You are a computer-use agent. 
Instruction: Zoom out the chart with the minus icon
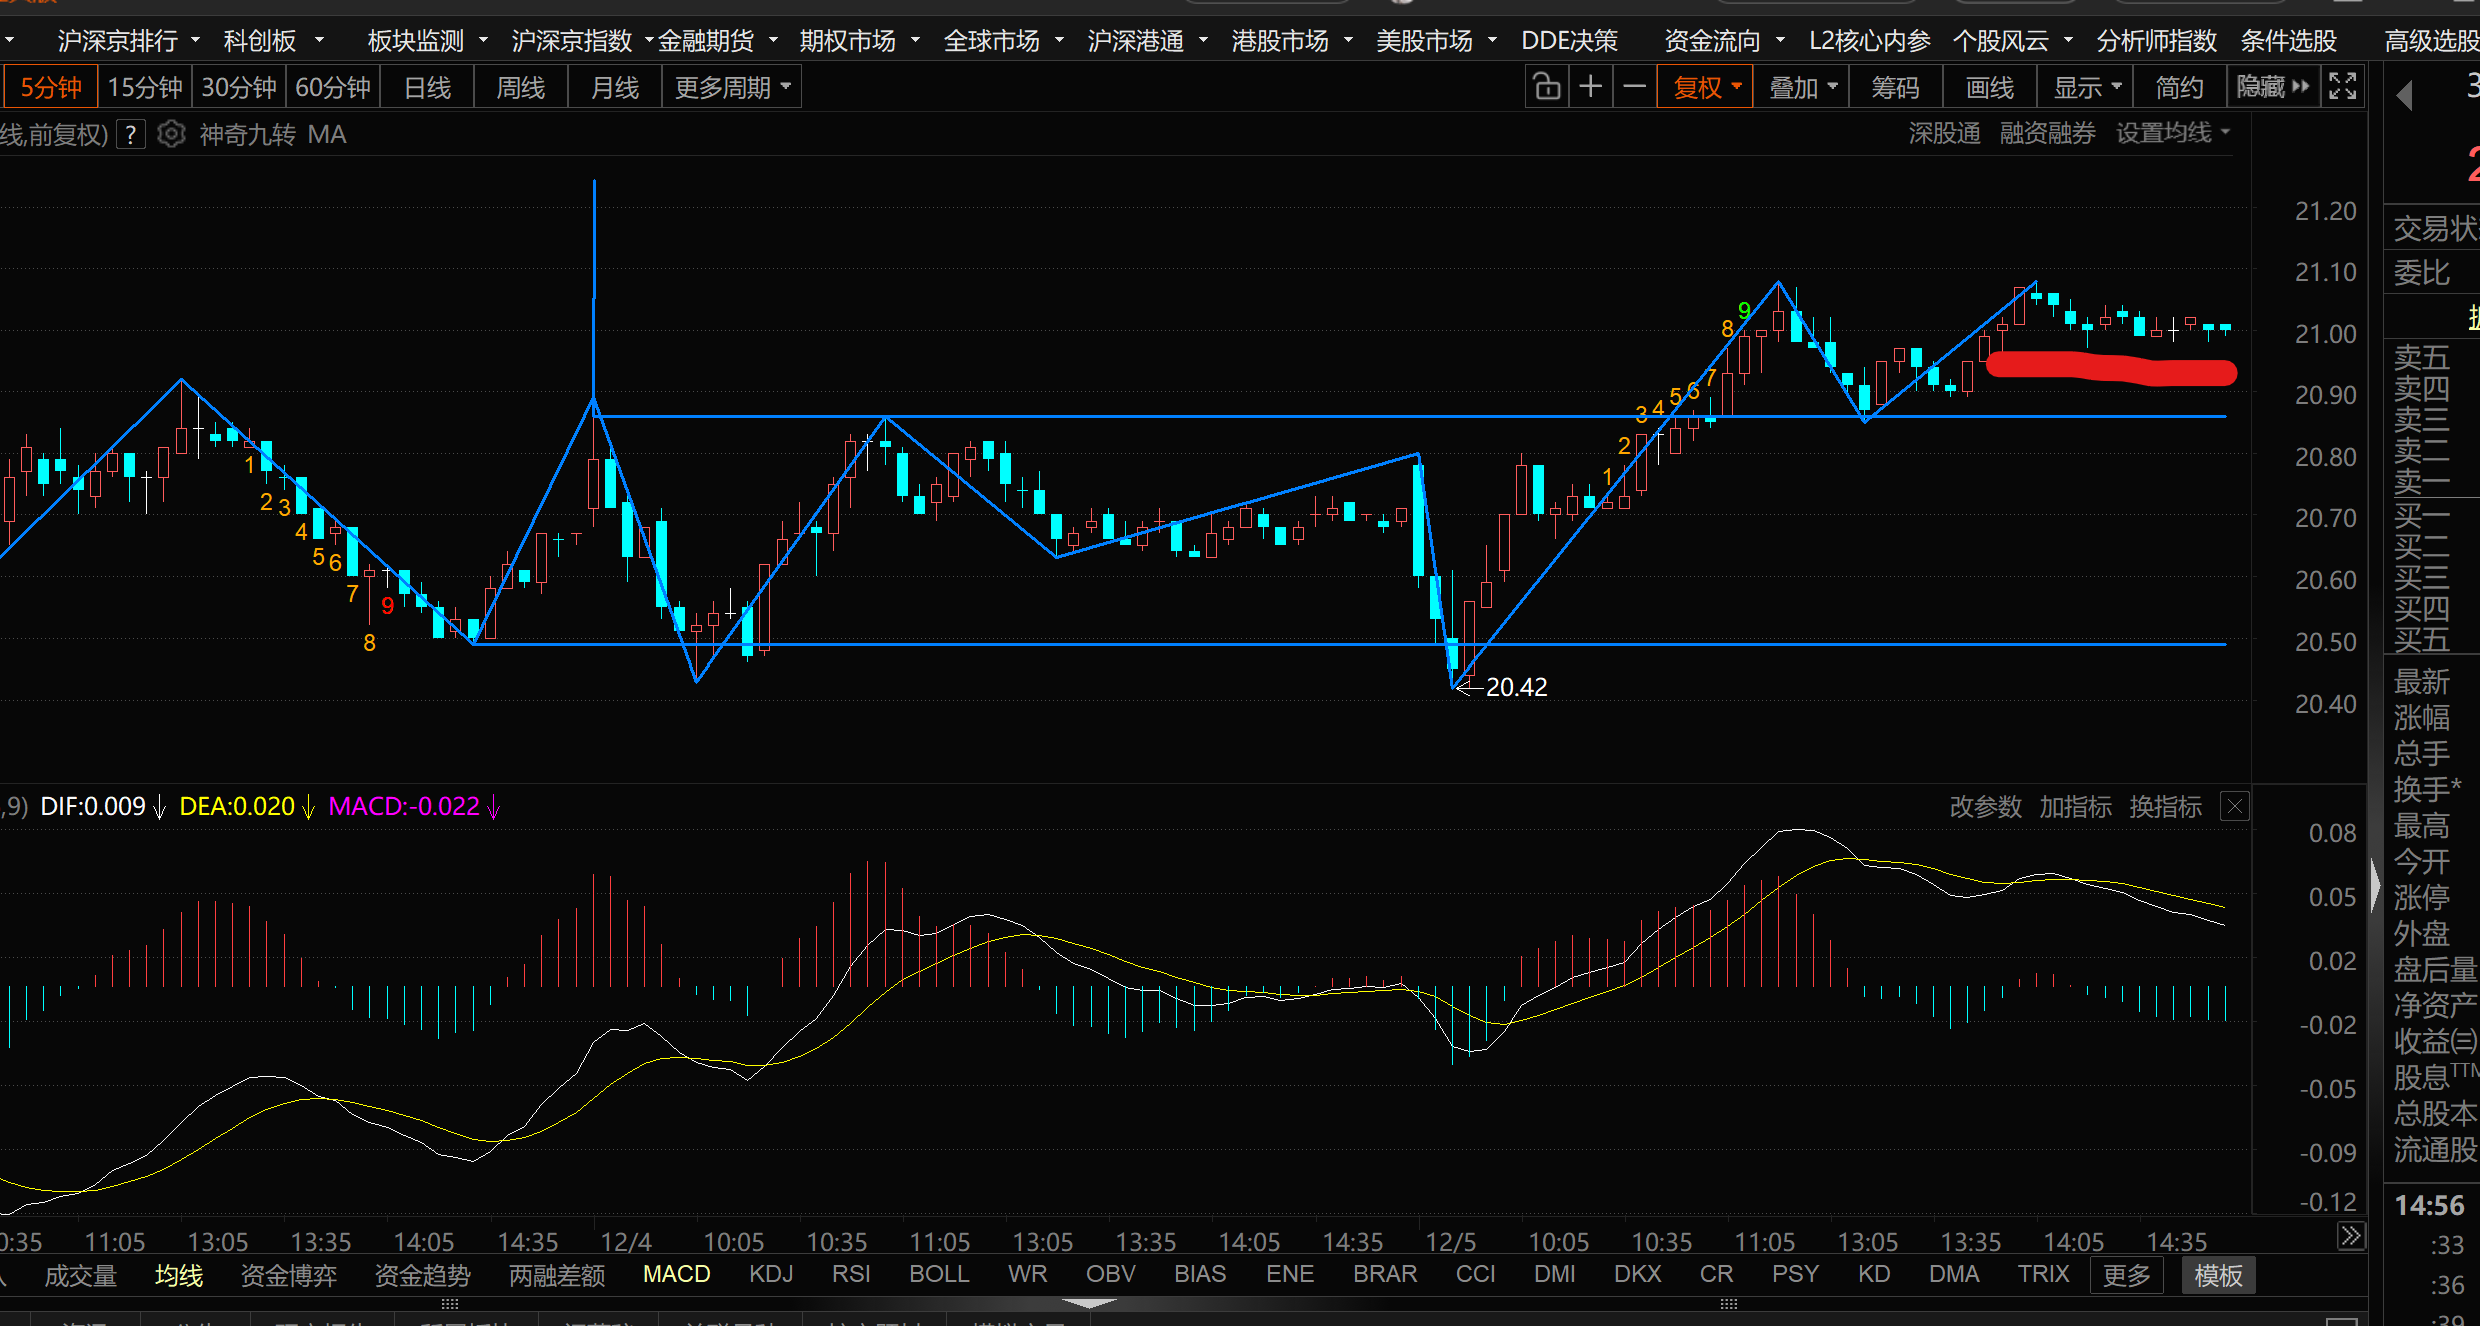tap(1634, 87)
